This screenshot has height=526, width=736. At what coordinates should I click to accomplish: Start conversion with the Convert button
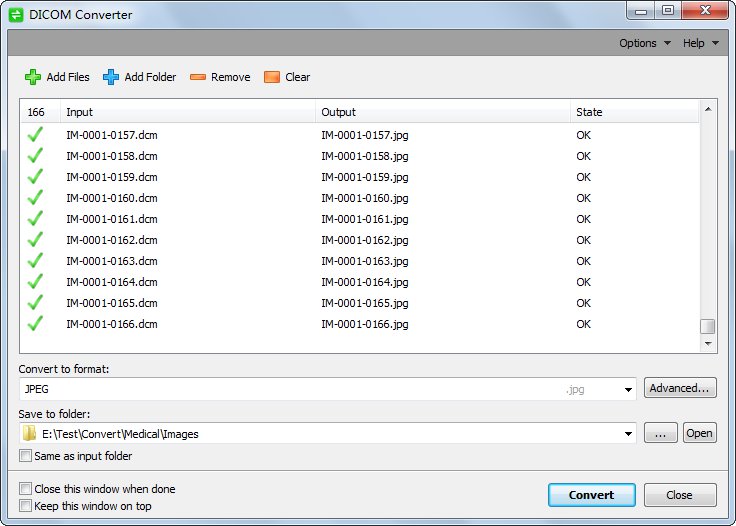(x=591, y=495)
